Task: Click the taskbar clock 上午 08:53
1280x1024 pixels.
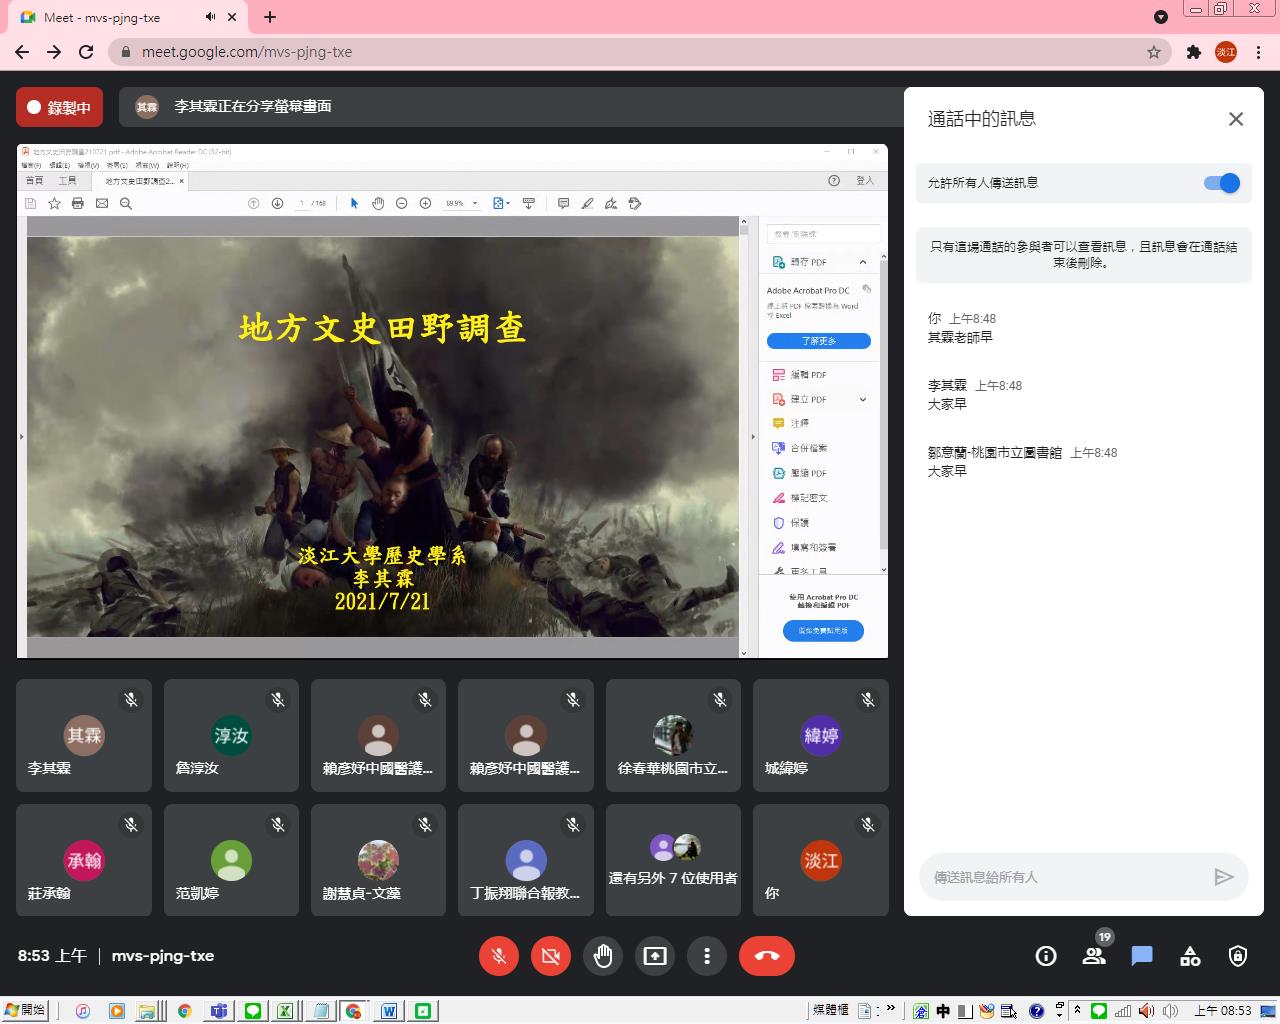Action: click(x=1223, y=1011)
